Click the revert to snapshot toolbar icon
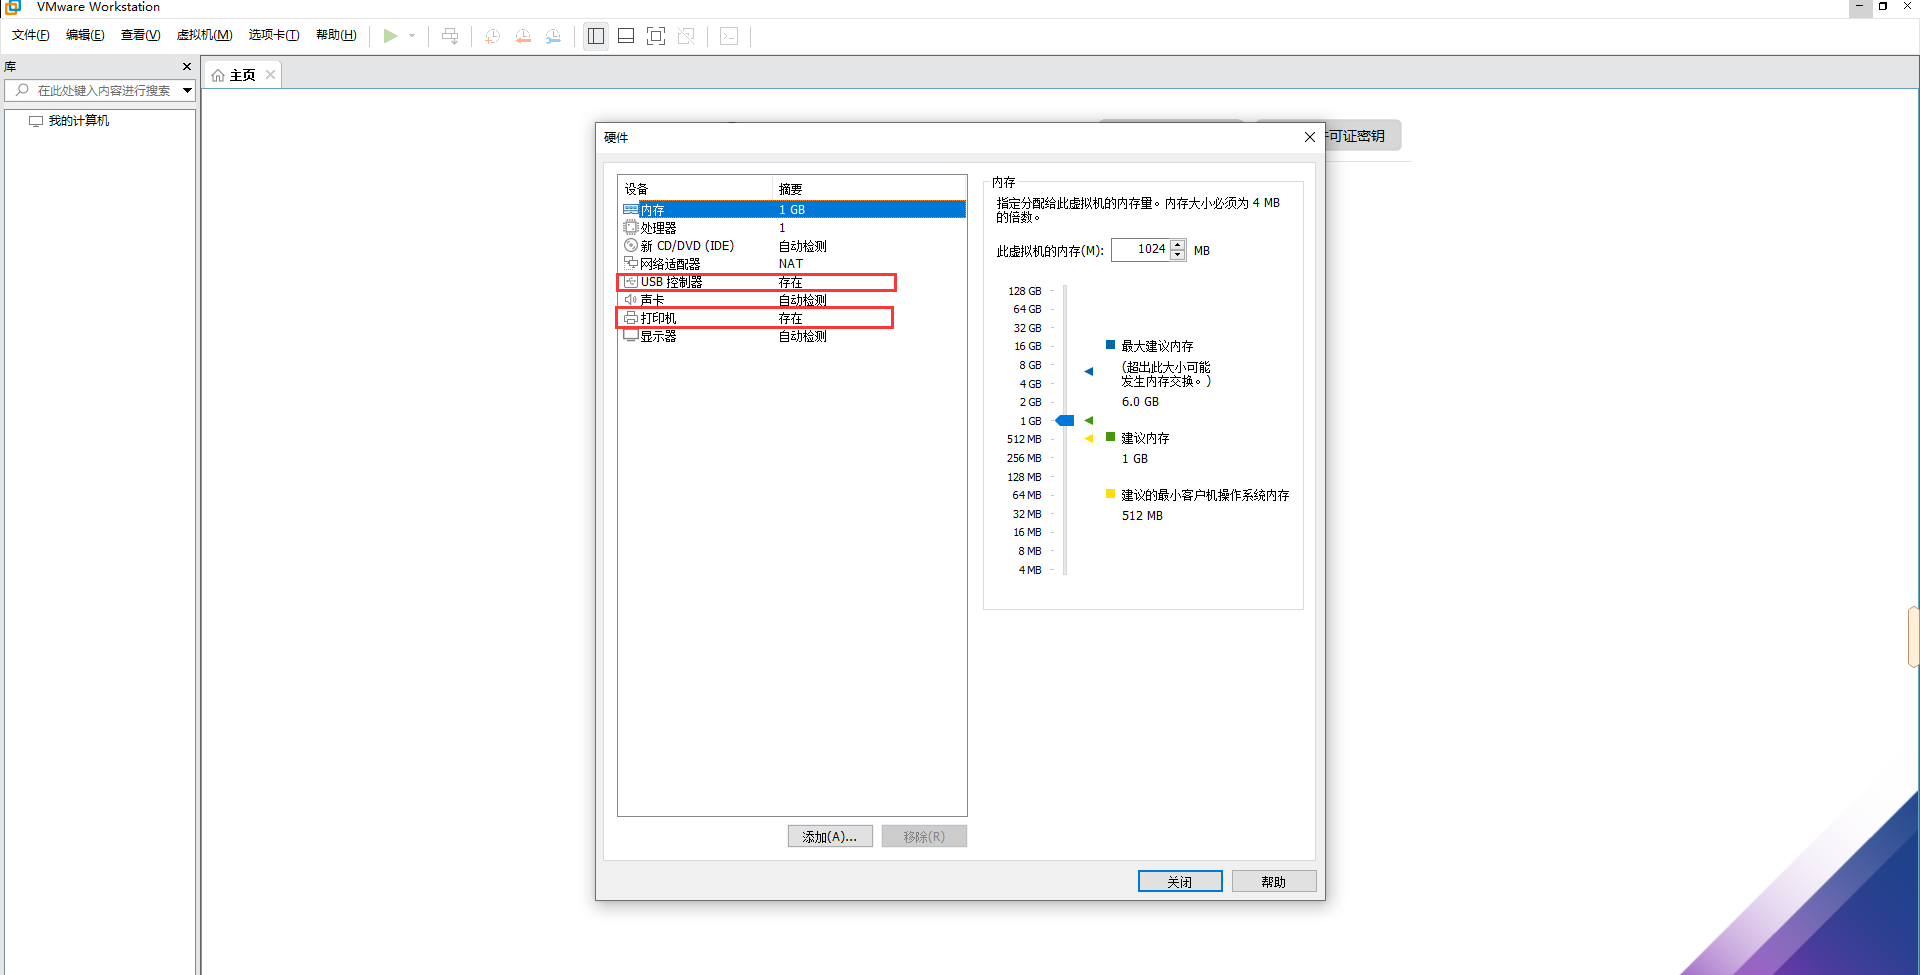 [x=523, y=36]
